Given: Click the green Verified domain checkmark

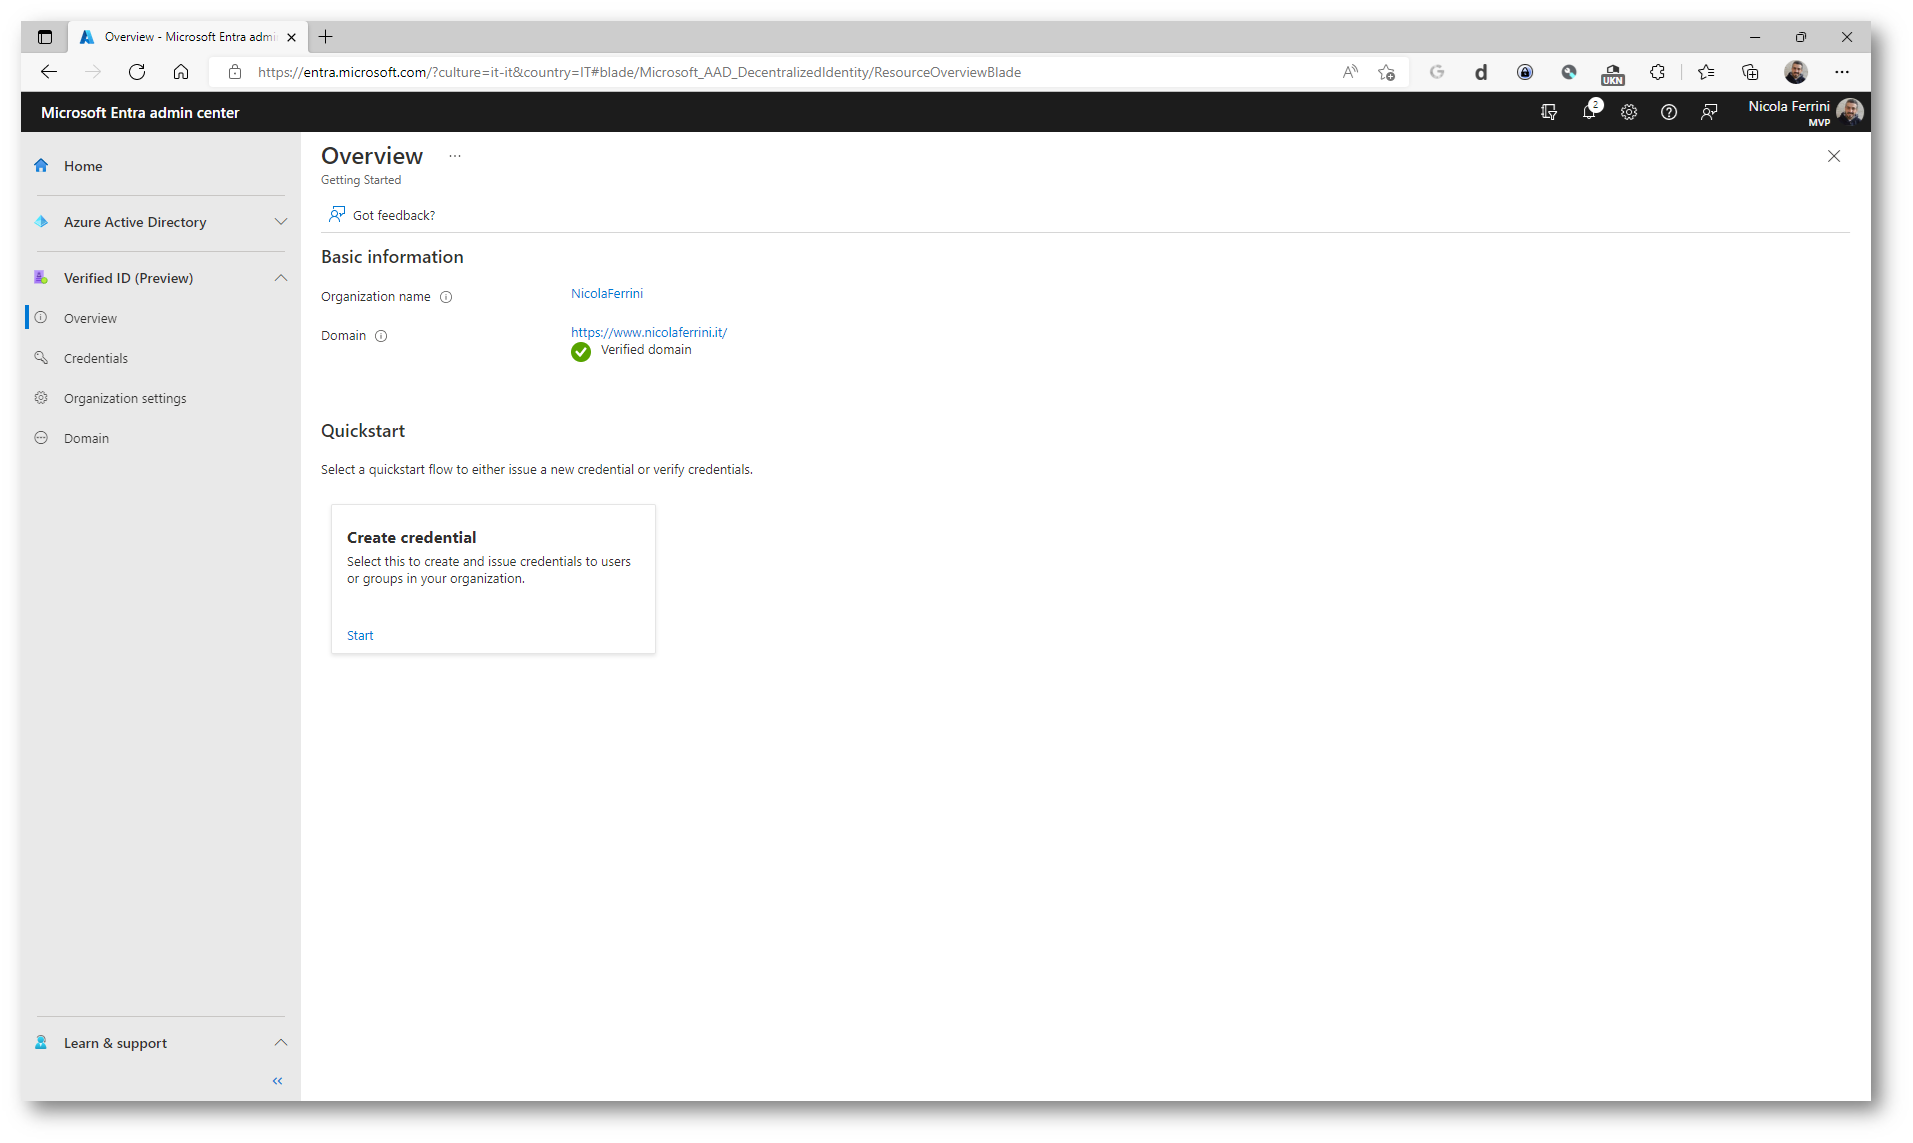Looking at the screenshot, I should 581,352.
